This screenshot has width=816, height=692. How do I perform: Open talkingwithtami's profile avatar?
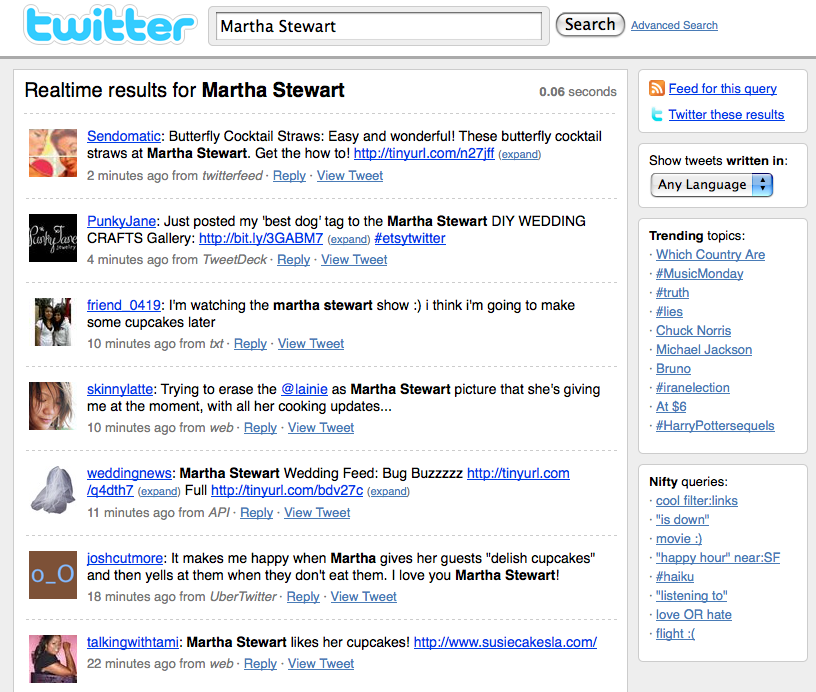point(53,659)
